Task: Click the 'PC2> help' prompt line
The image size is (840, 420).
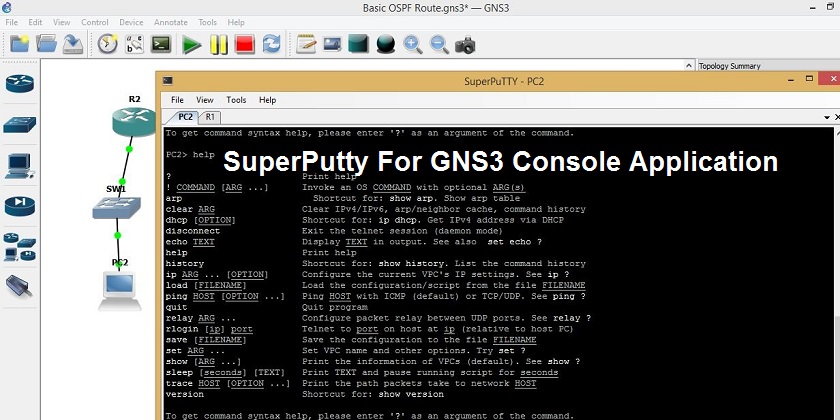Action: [190, 154]
